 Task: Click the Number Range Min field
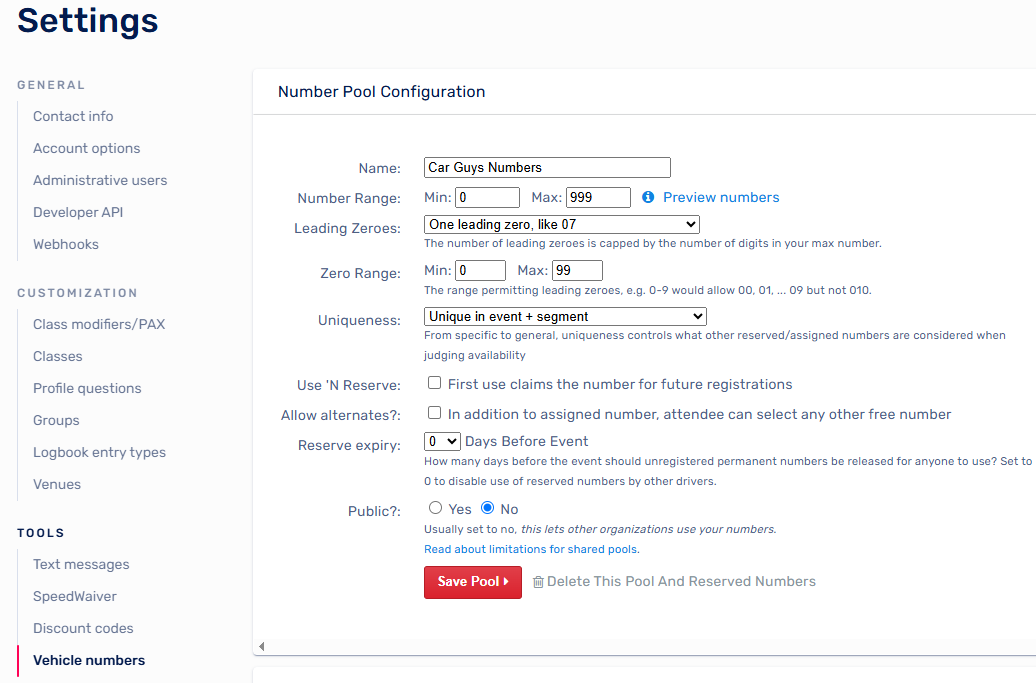click(x=488, y=198)
